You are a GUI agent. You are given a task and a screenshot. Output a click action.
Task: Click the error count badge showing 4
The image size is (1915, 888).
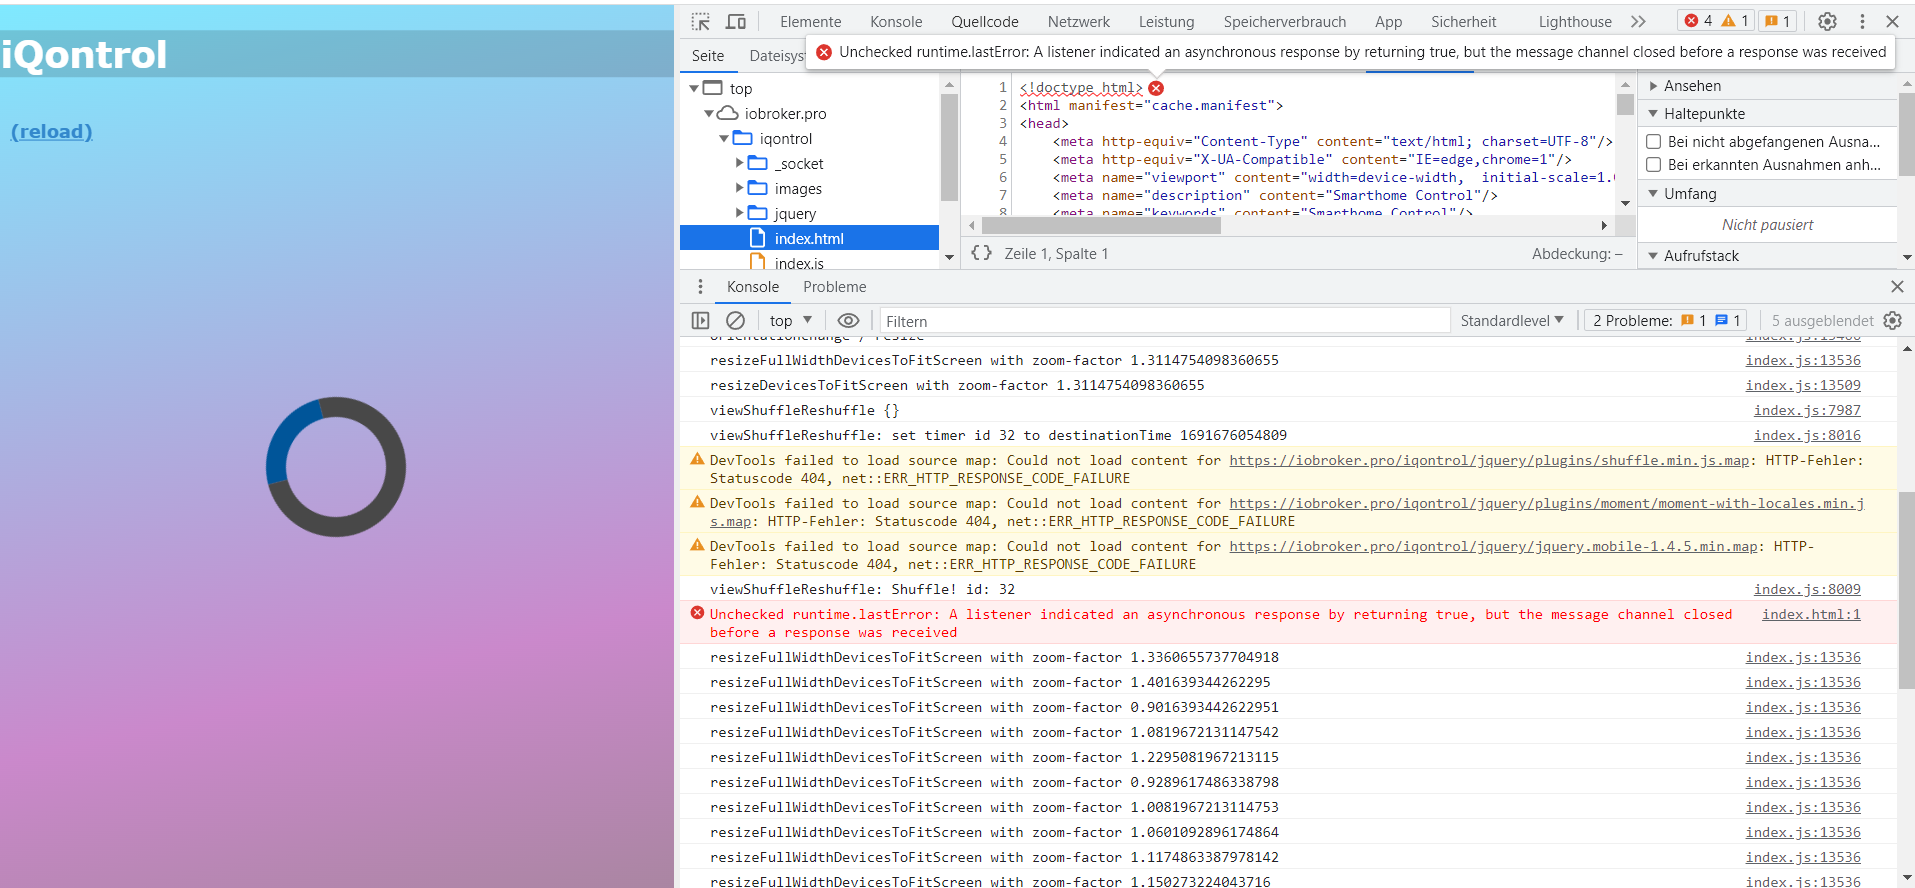(1698, 21)
